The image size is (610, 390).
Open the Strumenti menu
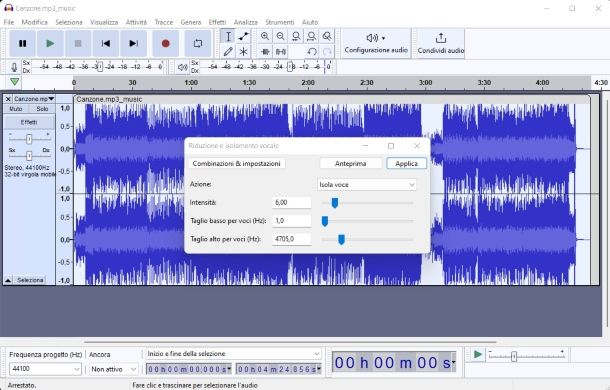click(280, 22)
